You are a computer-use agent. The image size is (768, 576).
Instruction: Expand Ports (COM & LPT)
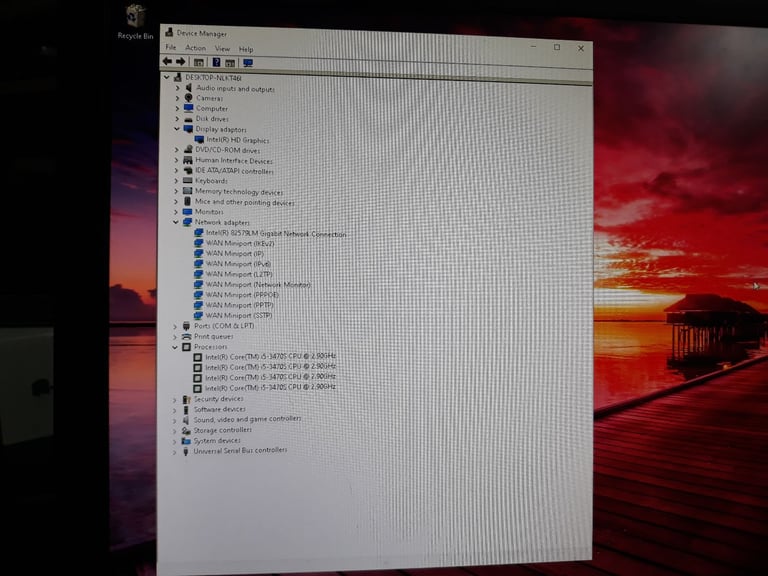pyautogui.click(x=175, y=326)
